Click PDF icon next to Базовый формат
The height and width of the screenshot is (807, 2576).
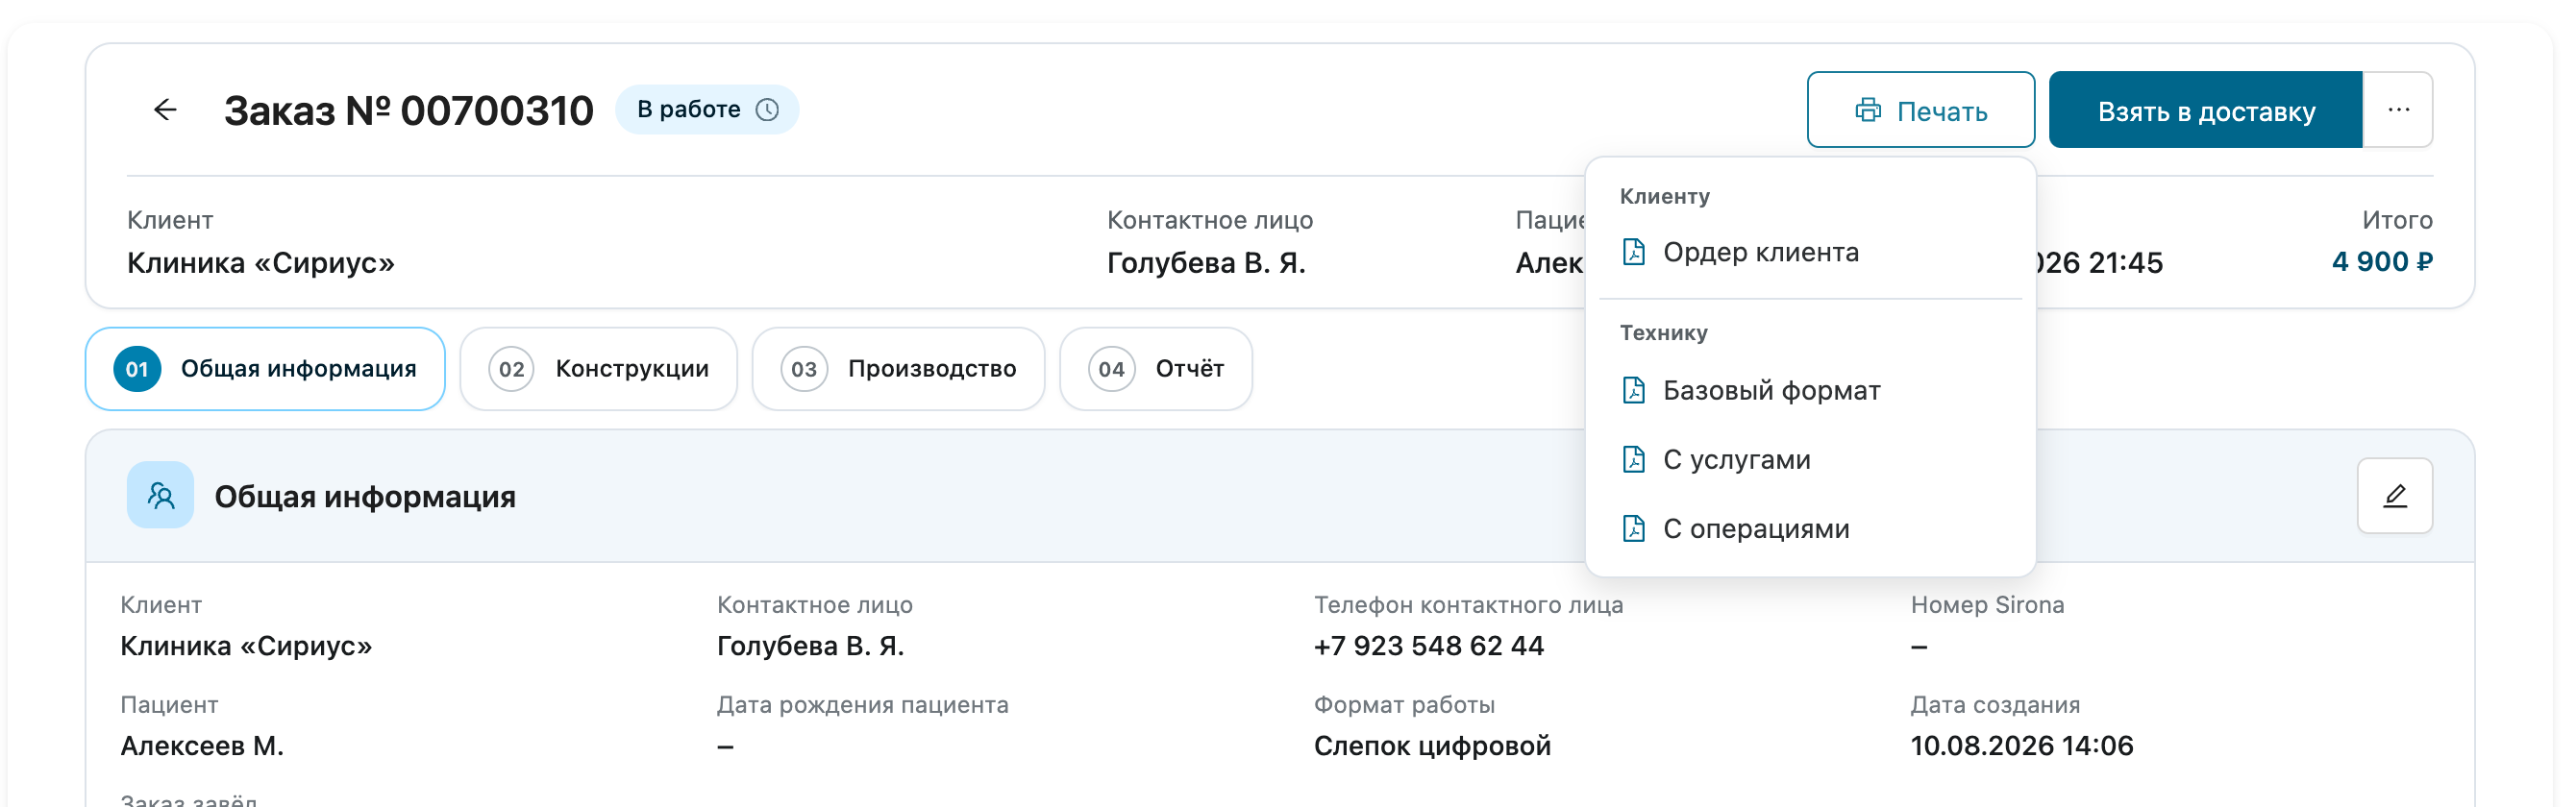[x=1634, y=390]
